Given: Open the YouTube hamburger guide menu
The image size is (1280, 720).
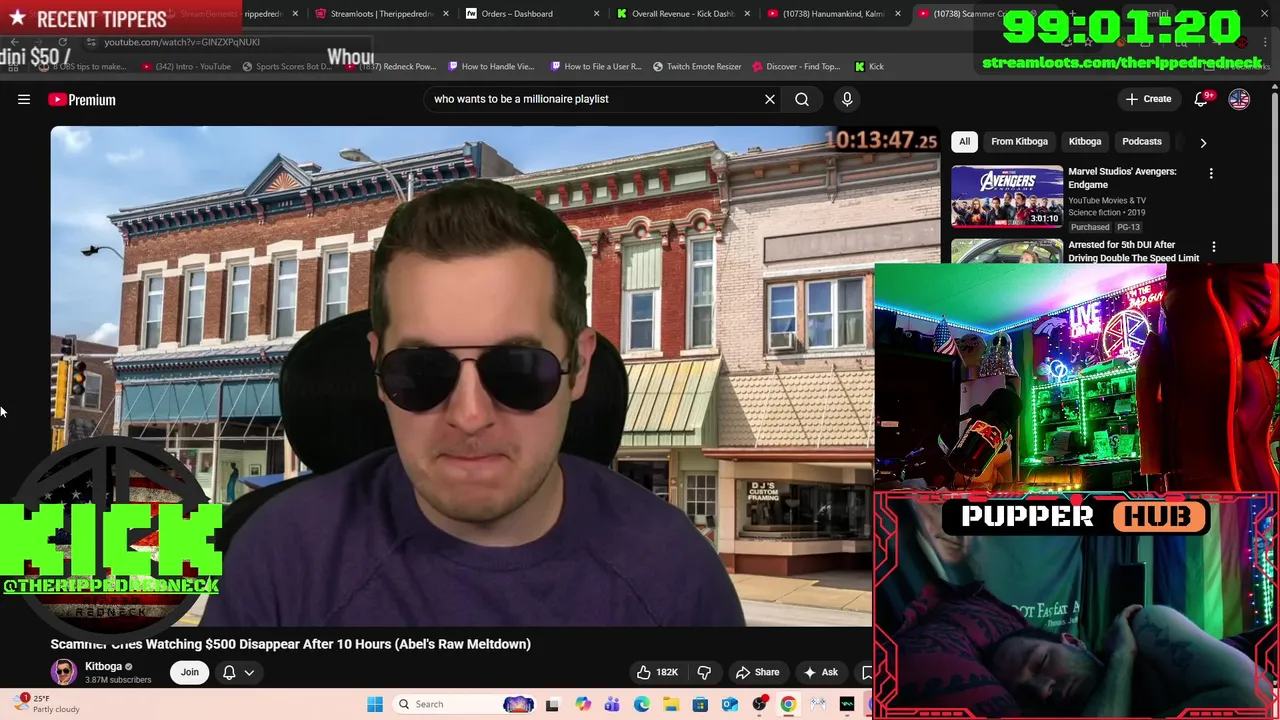Looking at the screenshot, I should [24, 99].
